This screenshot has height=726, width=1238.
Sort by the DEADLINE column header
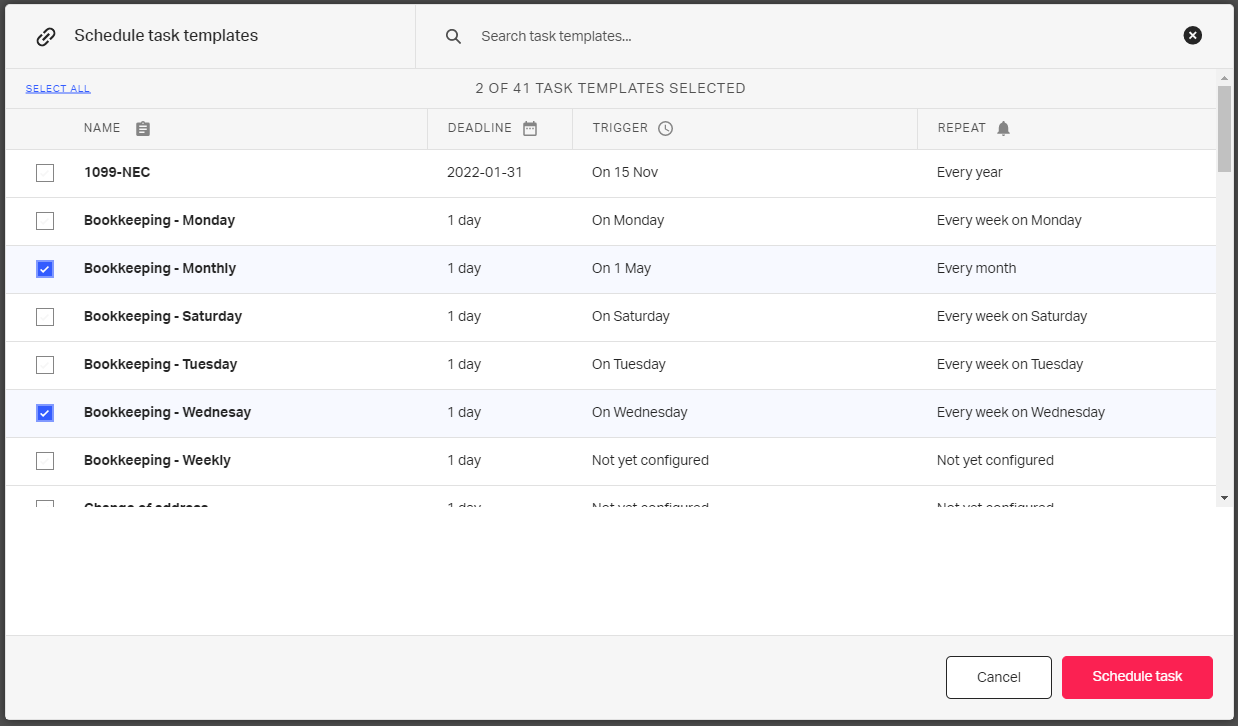479,128
